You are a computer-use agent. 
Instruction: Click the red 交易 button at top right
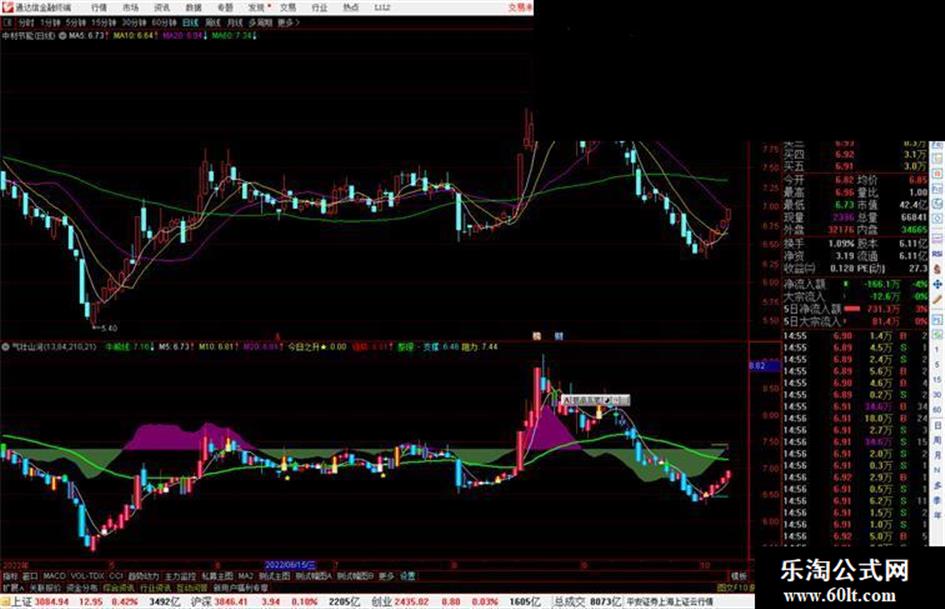tap(520, 8)
